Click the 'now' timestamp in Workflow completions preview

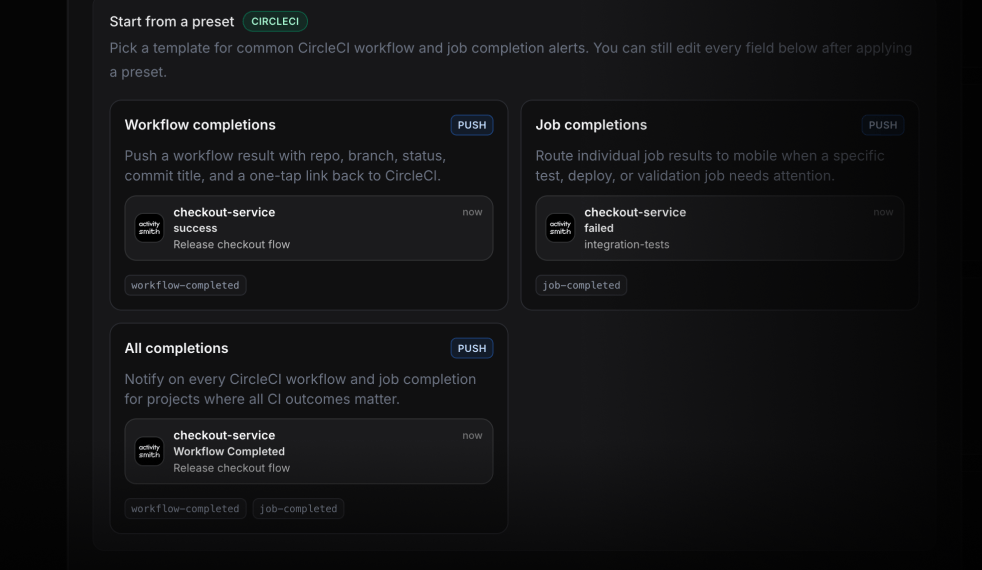[472, 212]
